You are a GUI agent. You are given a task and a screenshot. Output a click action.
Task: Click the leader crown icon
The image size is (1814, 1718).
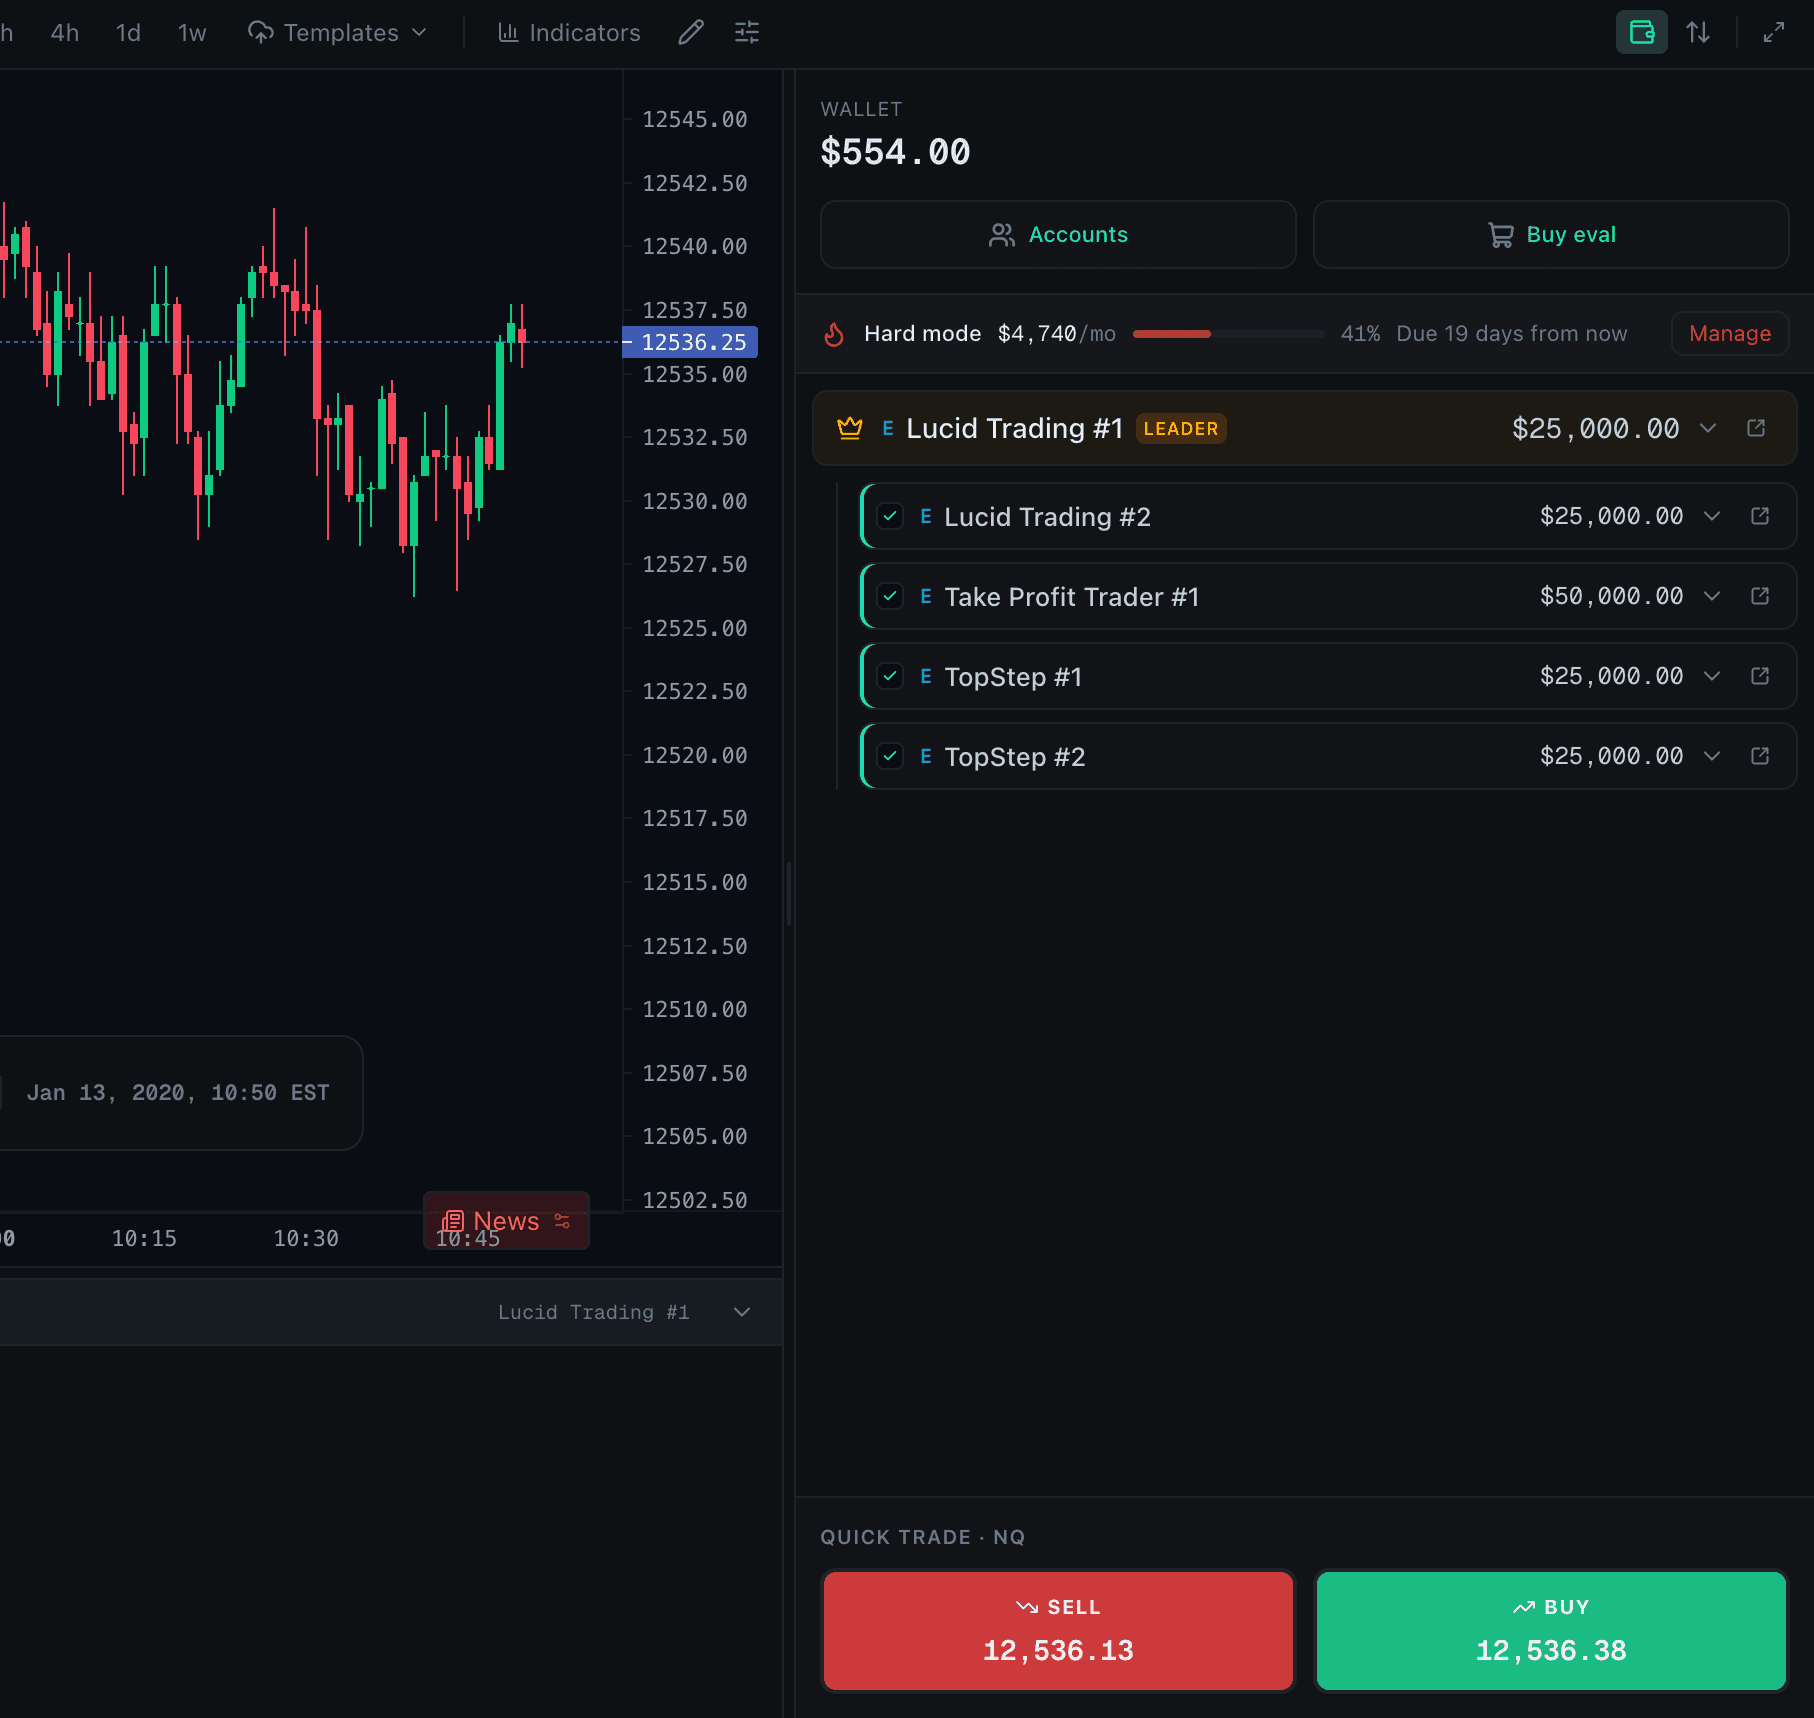850,428
